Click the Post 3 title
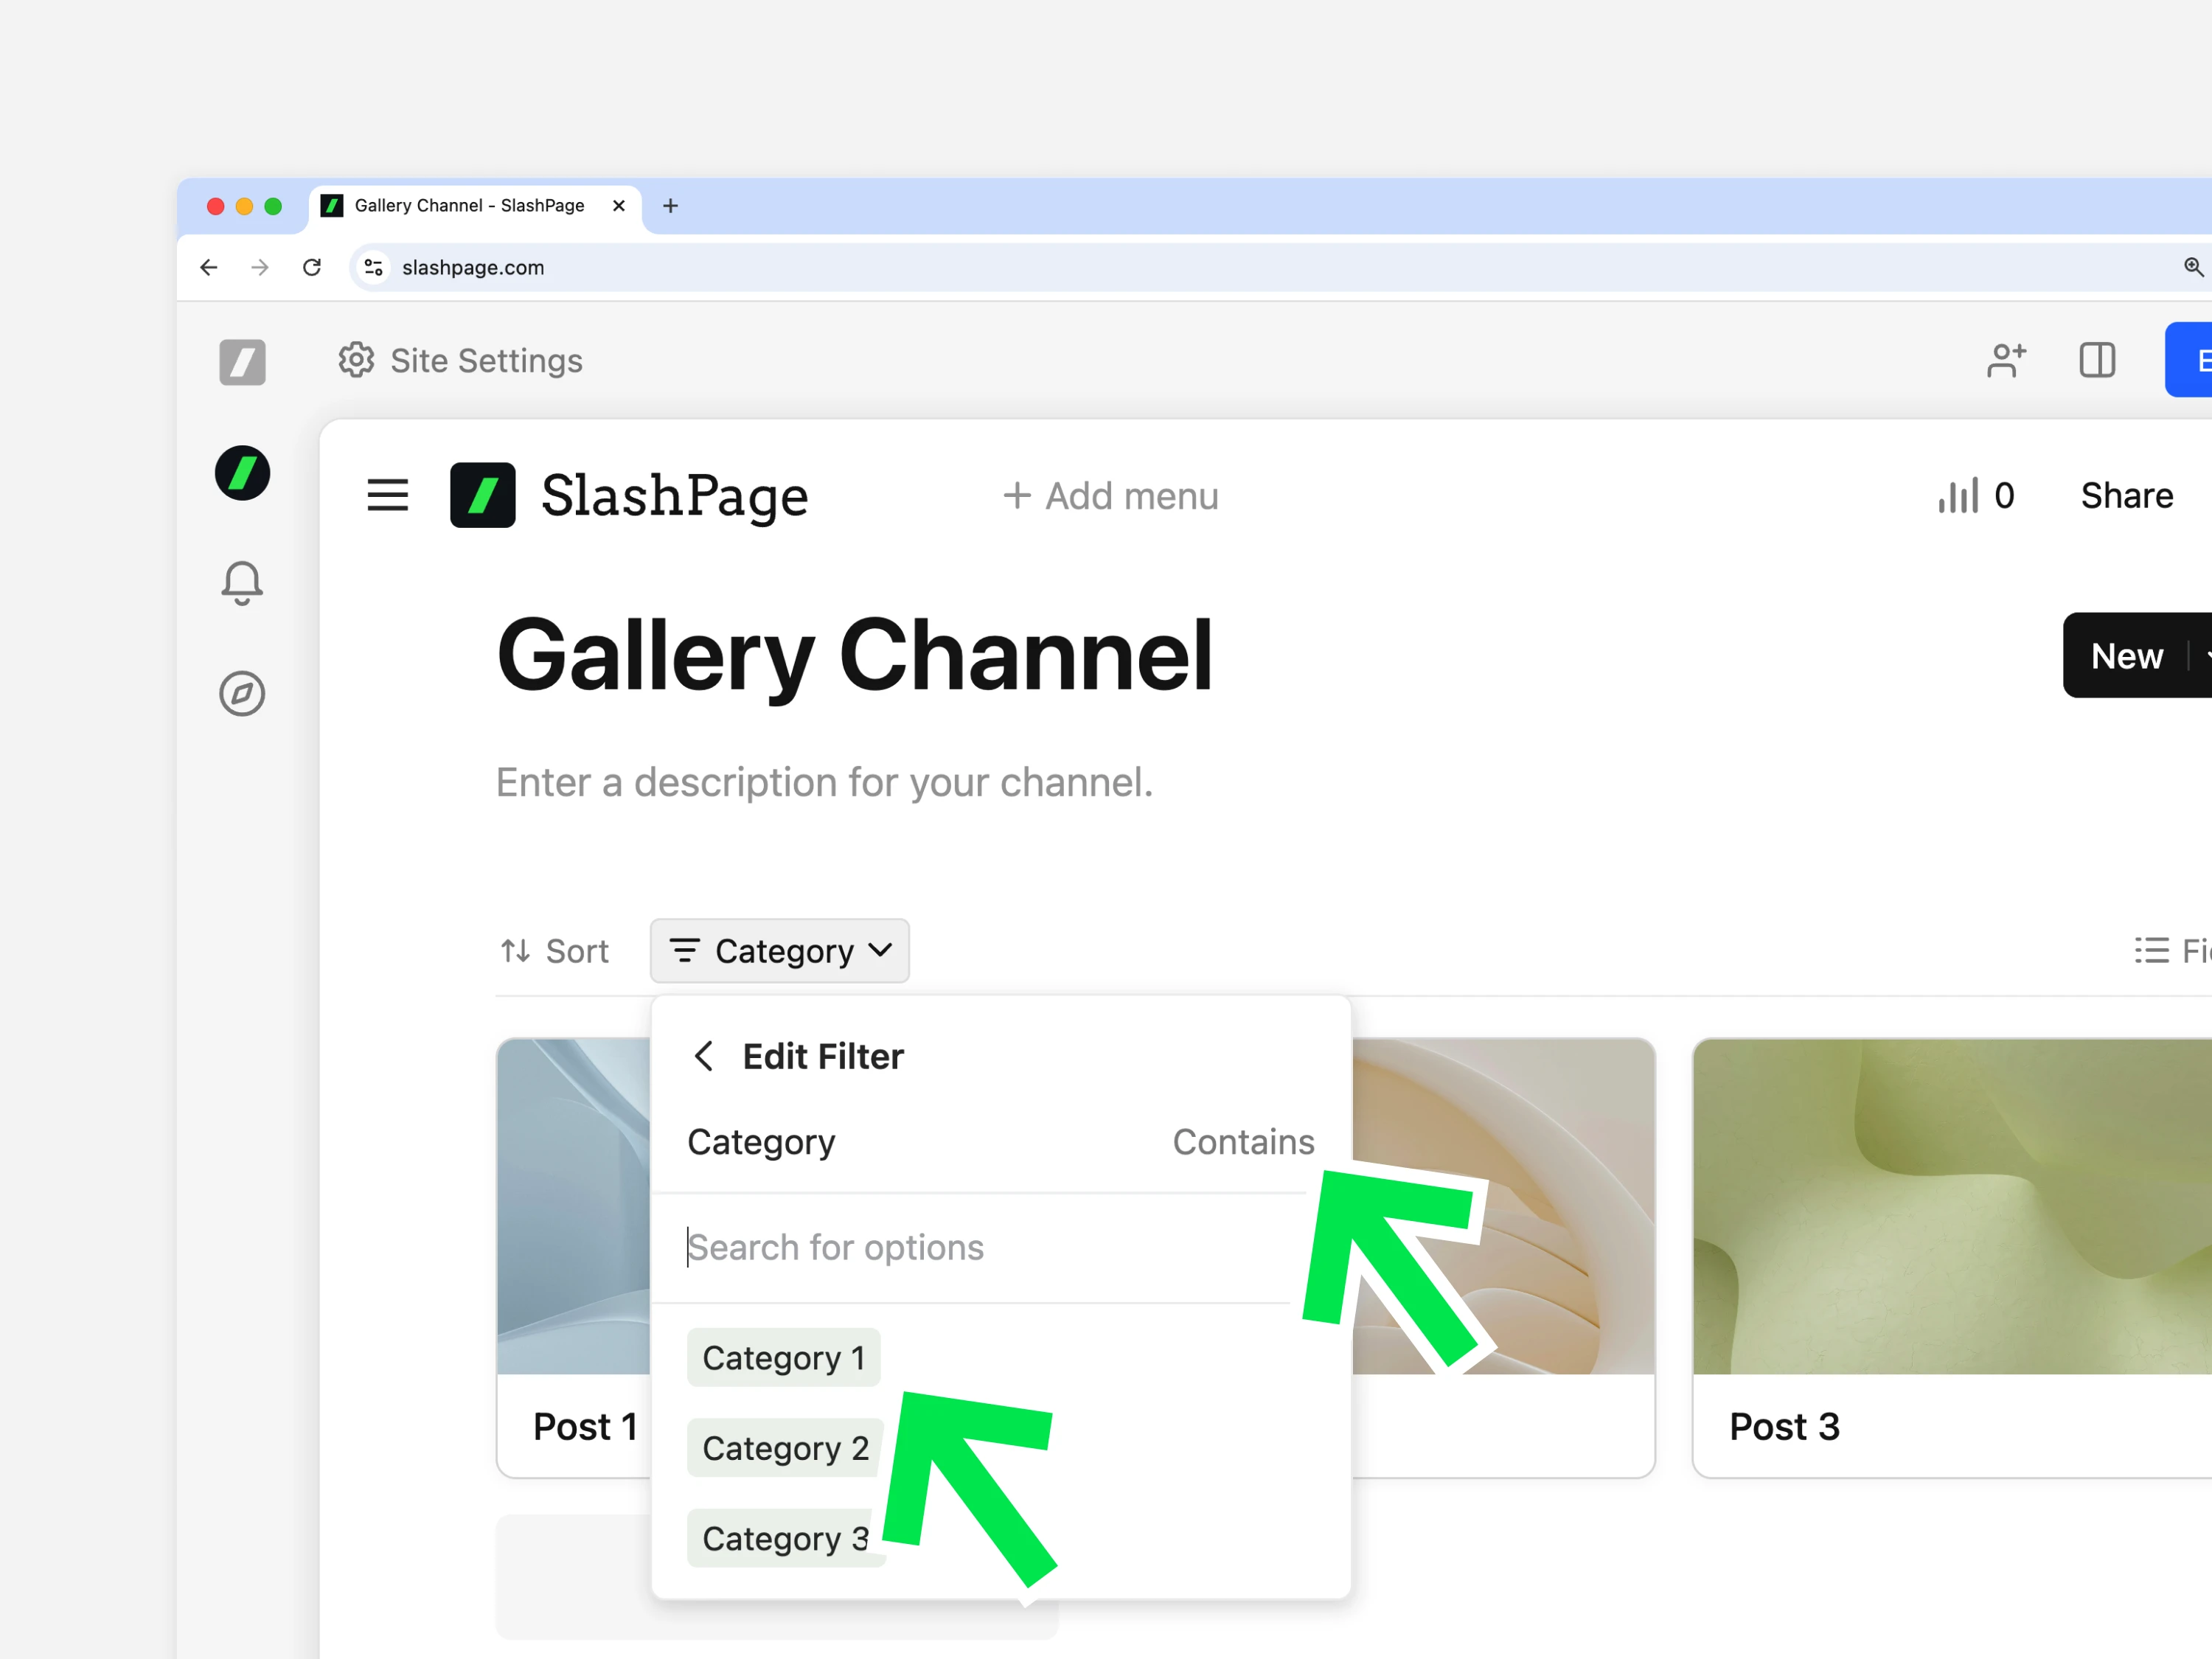This screenshot has width=2212, height=1659. 1785,1427
